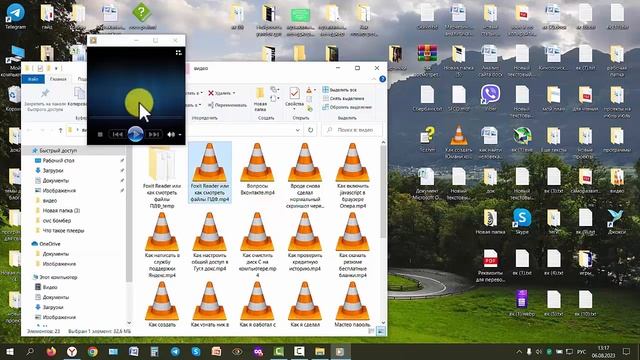Refresh the Explorer folder view
The width and height of the screenshot is (640, 360).
tap(311, 130)
